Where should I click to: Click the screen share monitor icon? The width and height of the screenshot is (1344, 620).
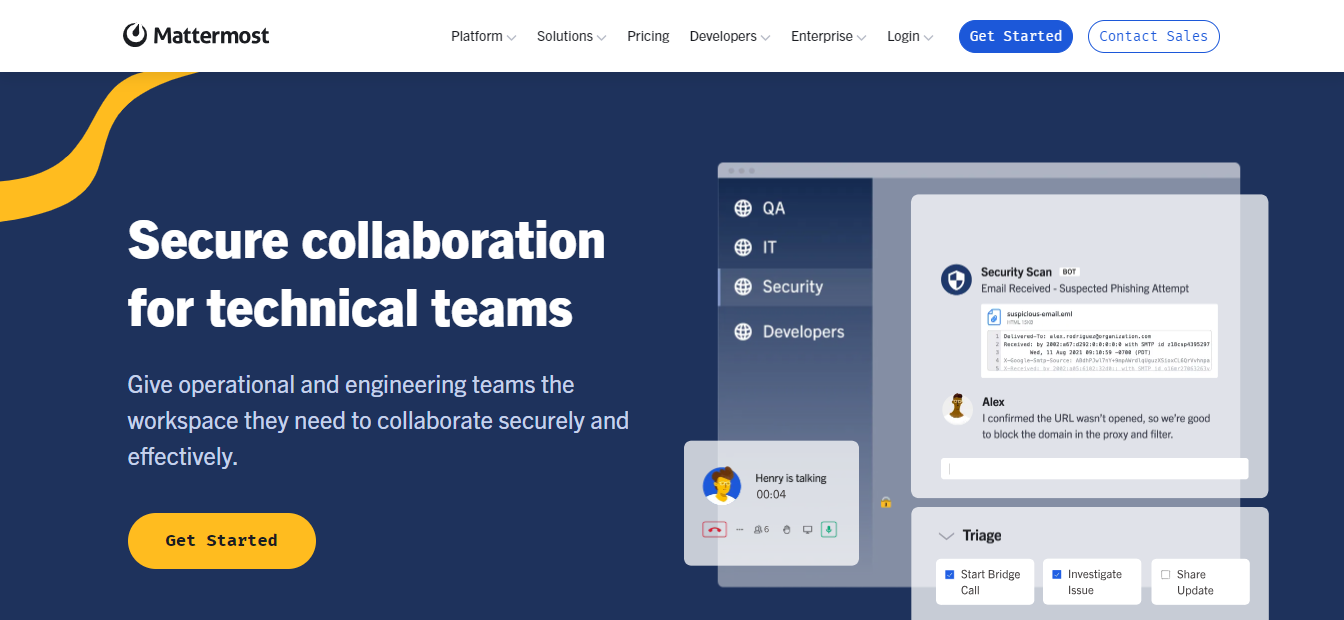(x=807, y=530)
